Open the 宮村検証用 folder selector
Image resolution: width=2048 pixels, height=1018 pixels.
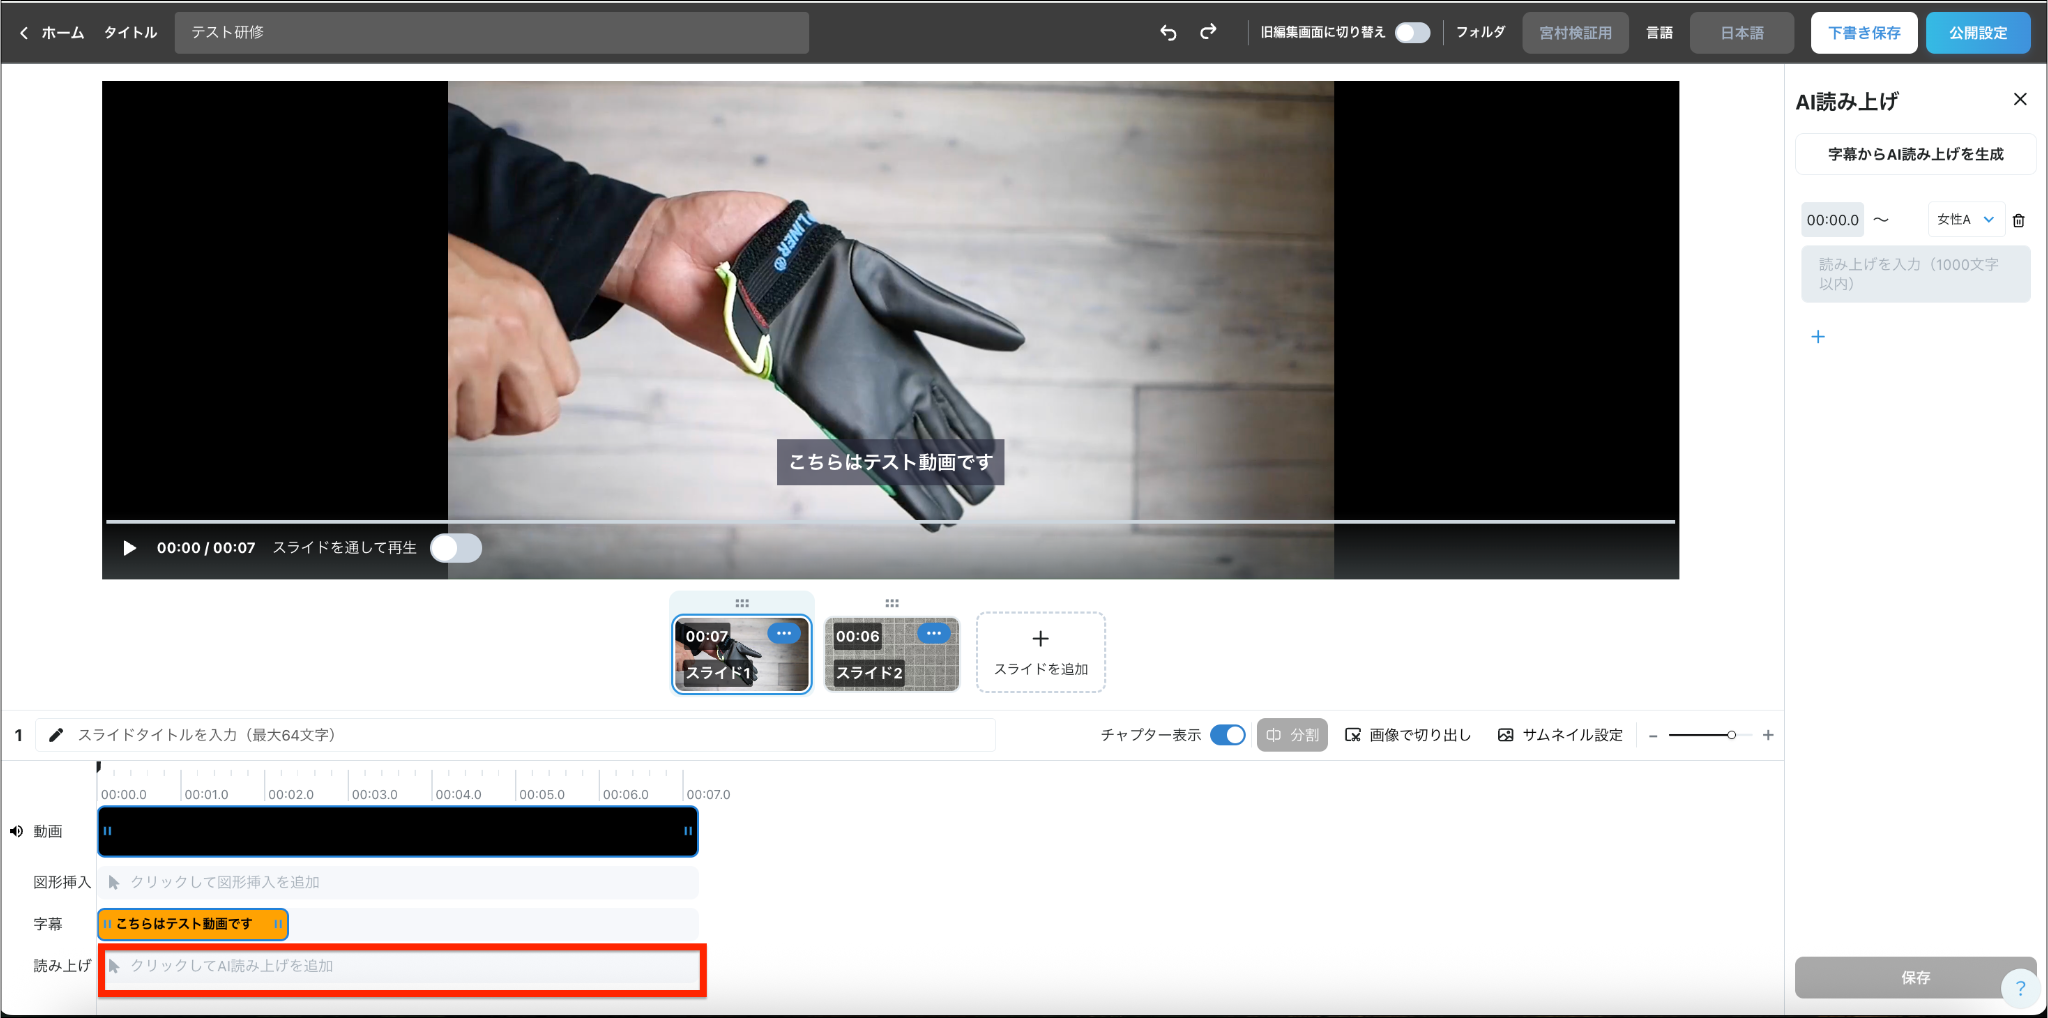pyautogui.click(x=1575, y=33)
